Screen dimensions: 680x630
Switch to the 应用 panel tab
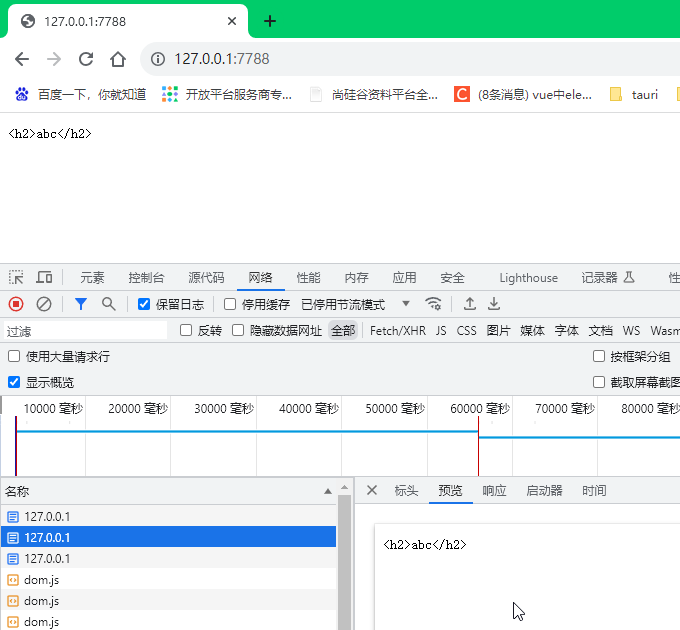pyautogui.click(x=404, y=277)
